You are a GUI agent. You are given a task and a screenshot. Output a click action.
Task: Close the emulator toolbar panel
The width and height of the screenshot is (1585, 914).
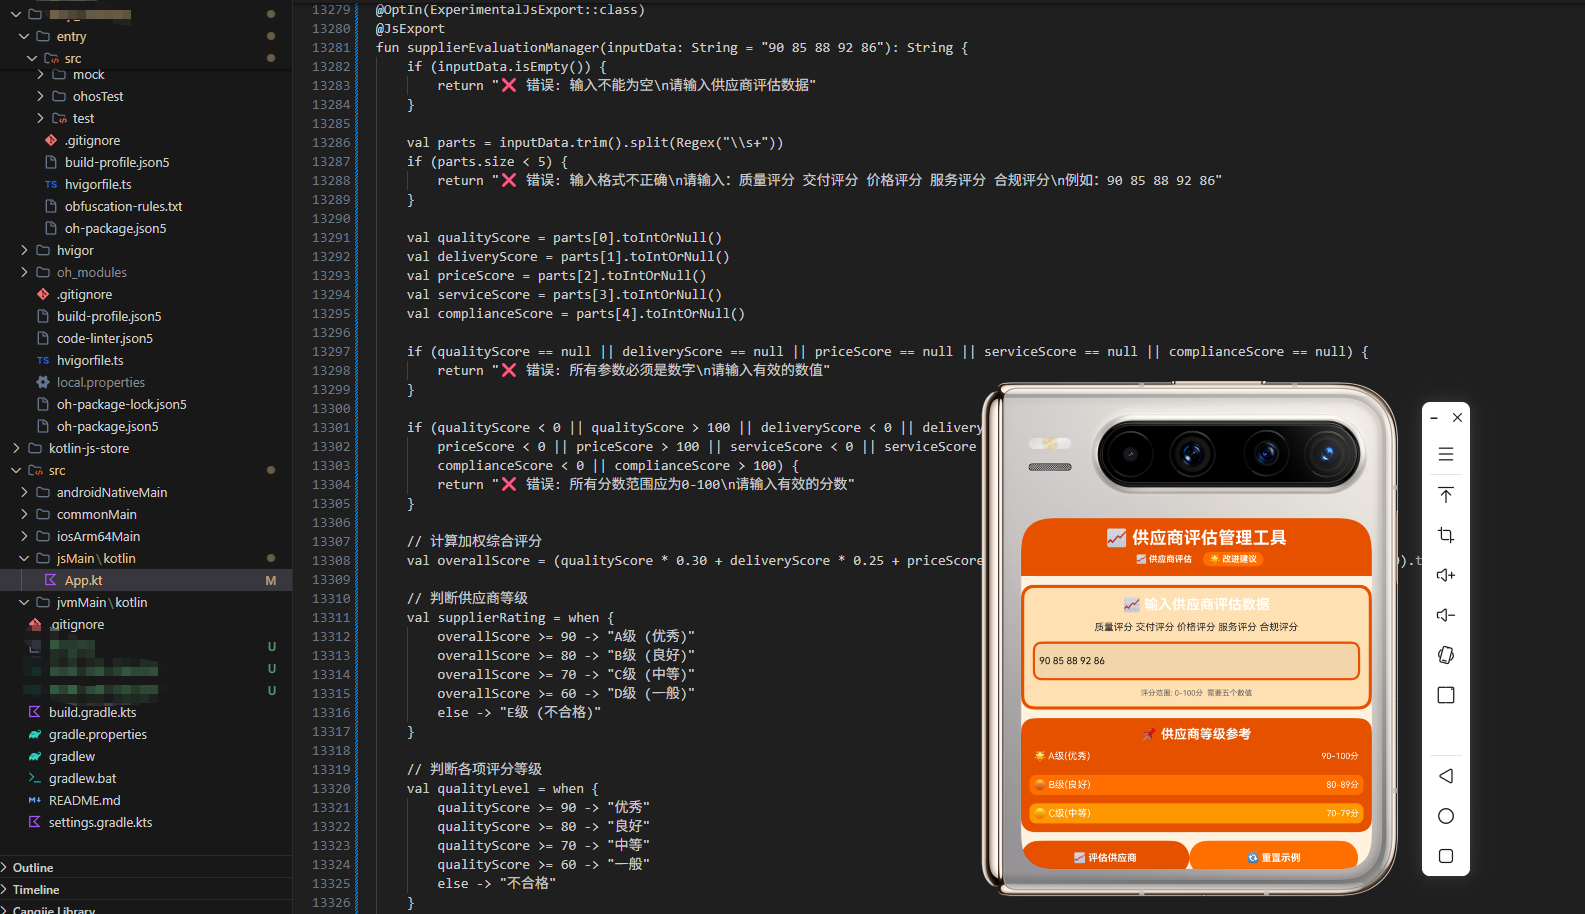coord(1457,418)
